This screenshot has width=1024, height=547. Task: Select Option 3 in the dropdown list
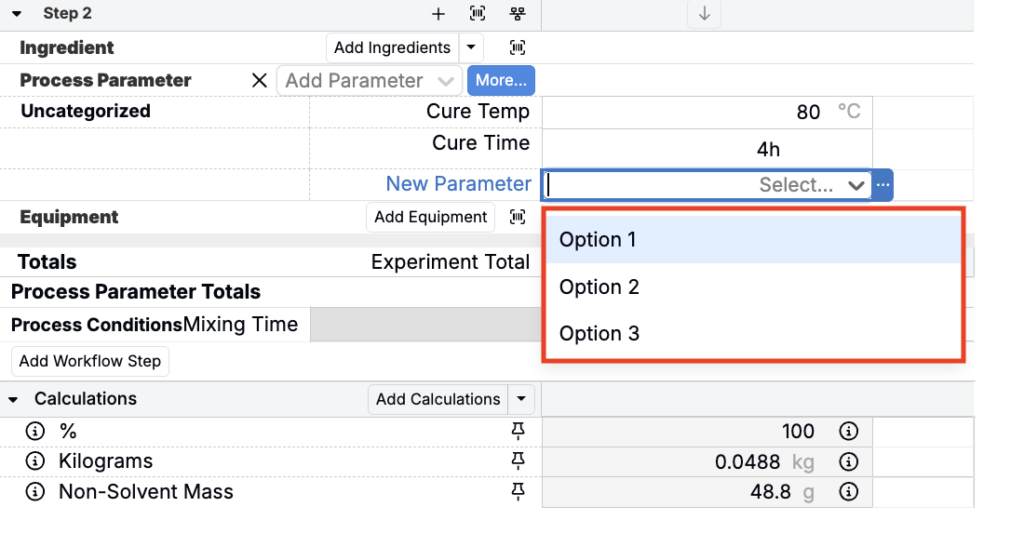[599, 334]
